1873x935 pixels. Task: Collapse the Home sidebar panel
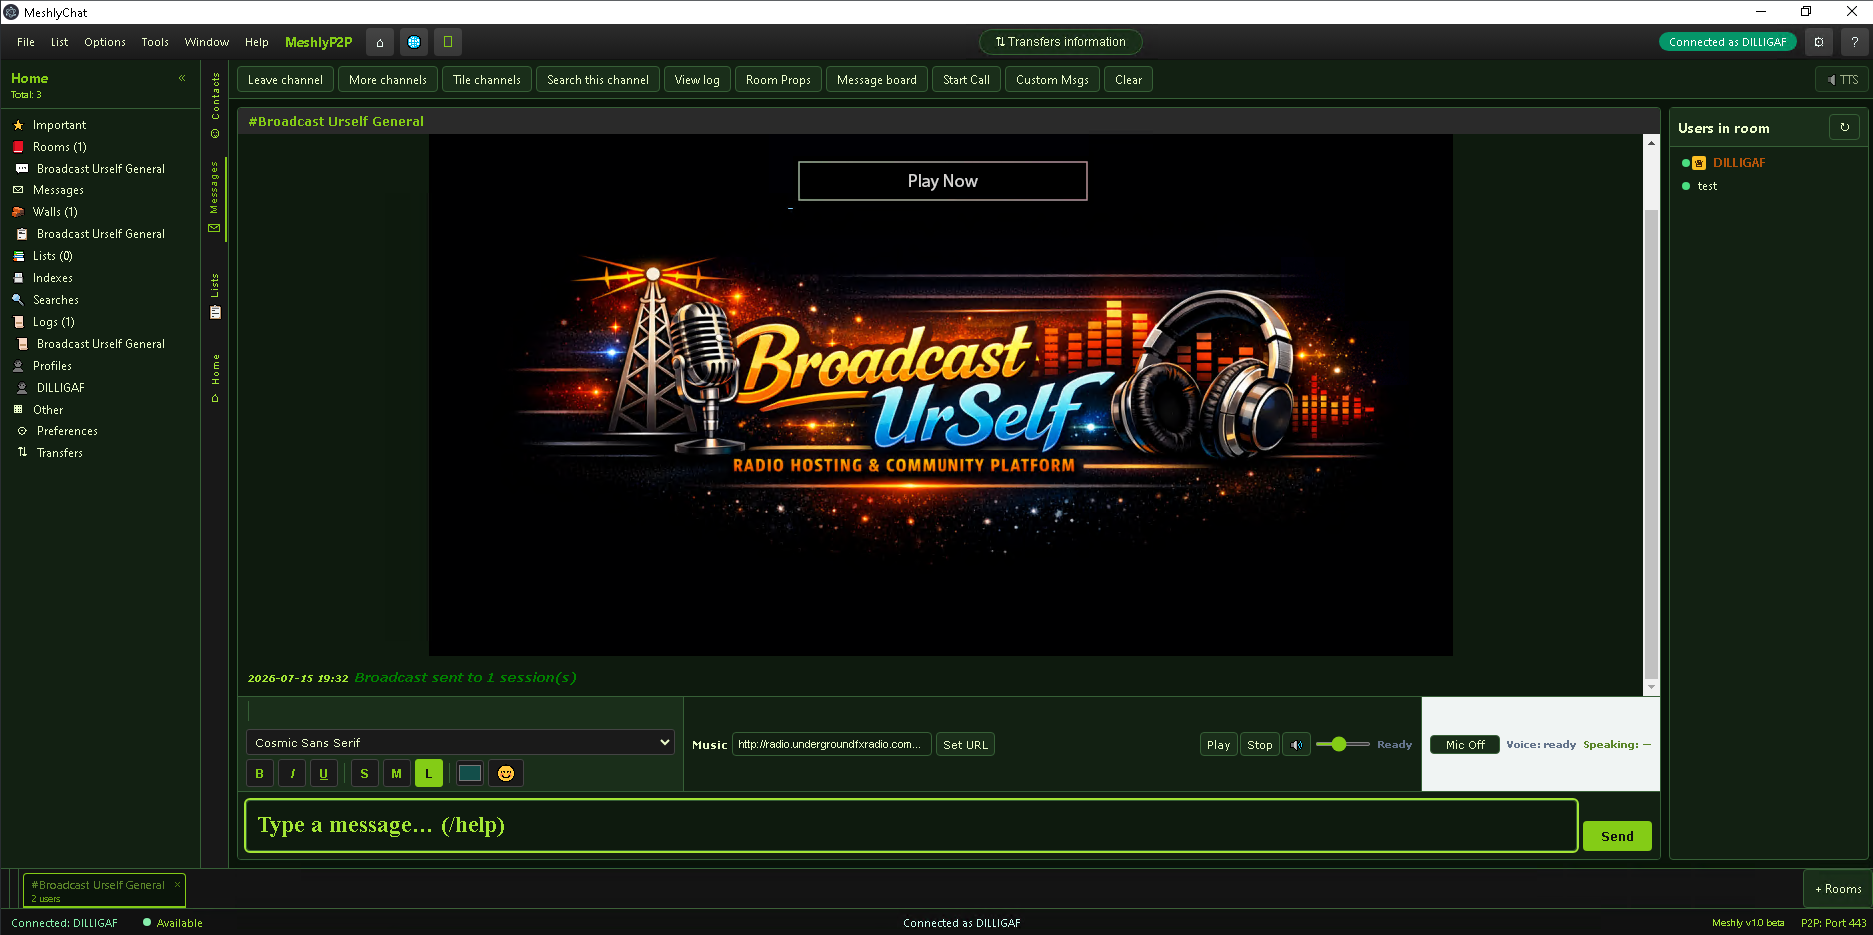(182, 78)
